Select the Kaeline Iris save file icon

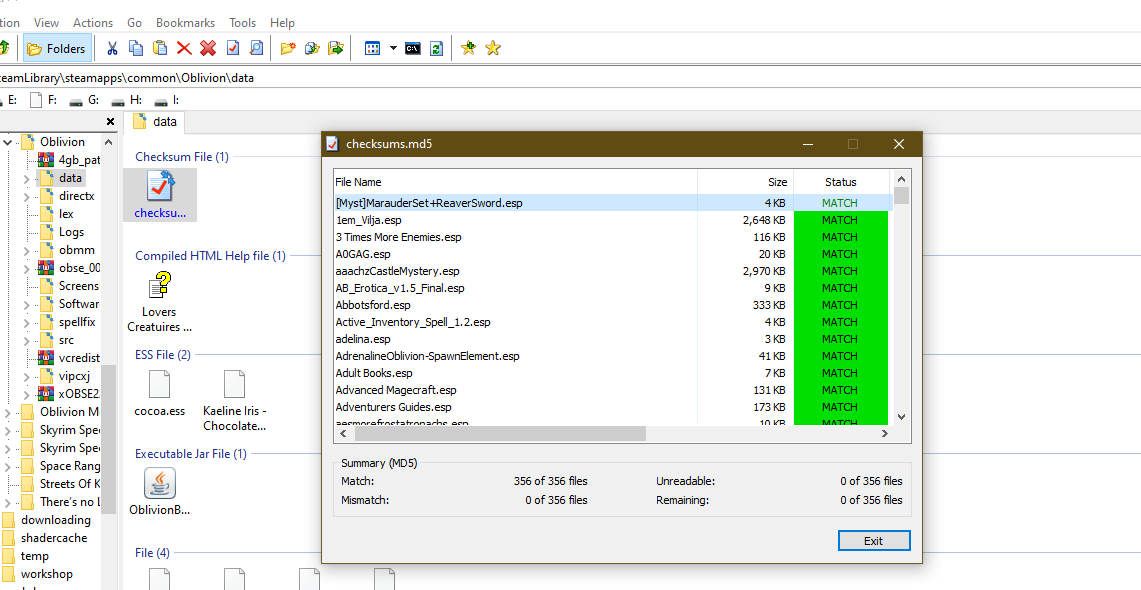click(234, 384)
